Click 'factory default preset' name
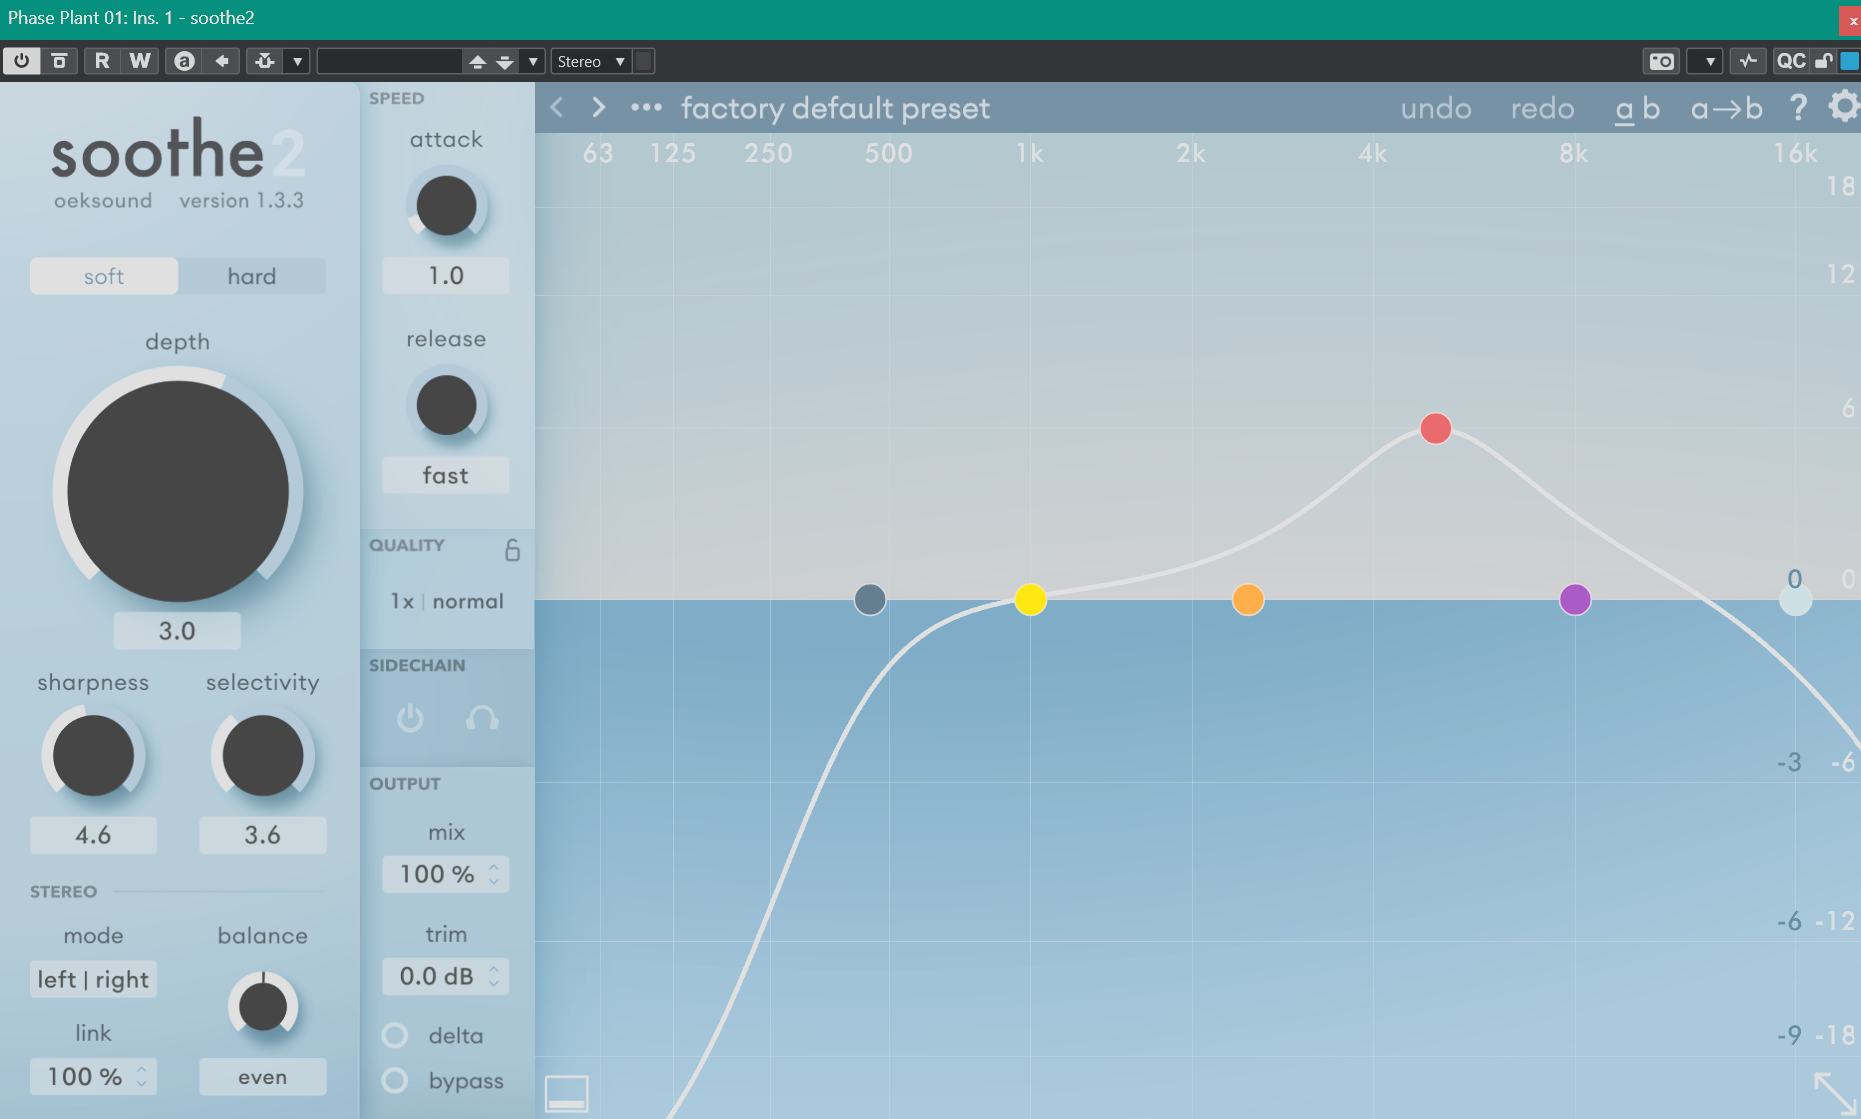1861x1119 pixels. coord(835,108)
